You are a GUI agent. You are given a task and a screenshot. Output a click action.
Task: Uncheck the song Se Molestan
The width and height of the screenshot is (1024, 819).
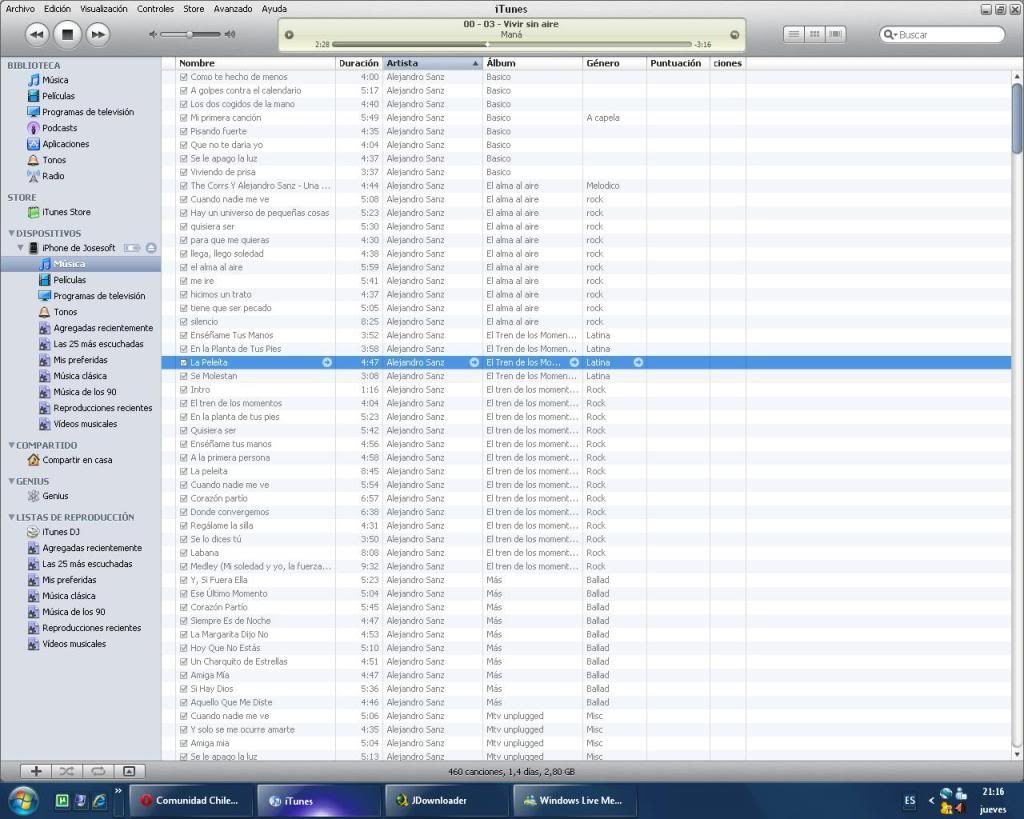click(x=184, y=376)
